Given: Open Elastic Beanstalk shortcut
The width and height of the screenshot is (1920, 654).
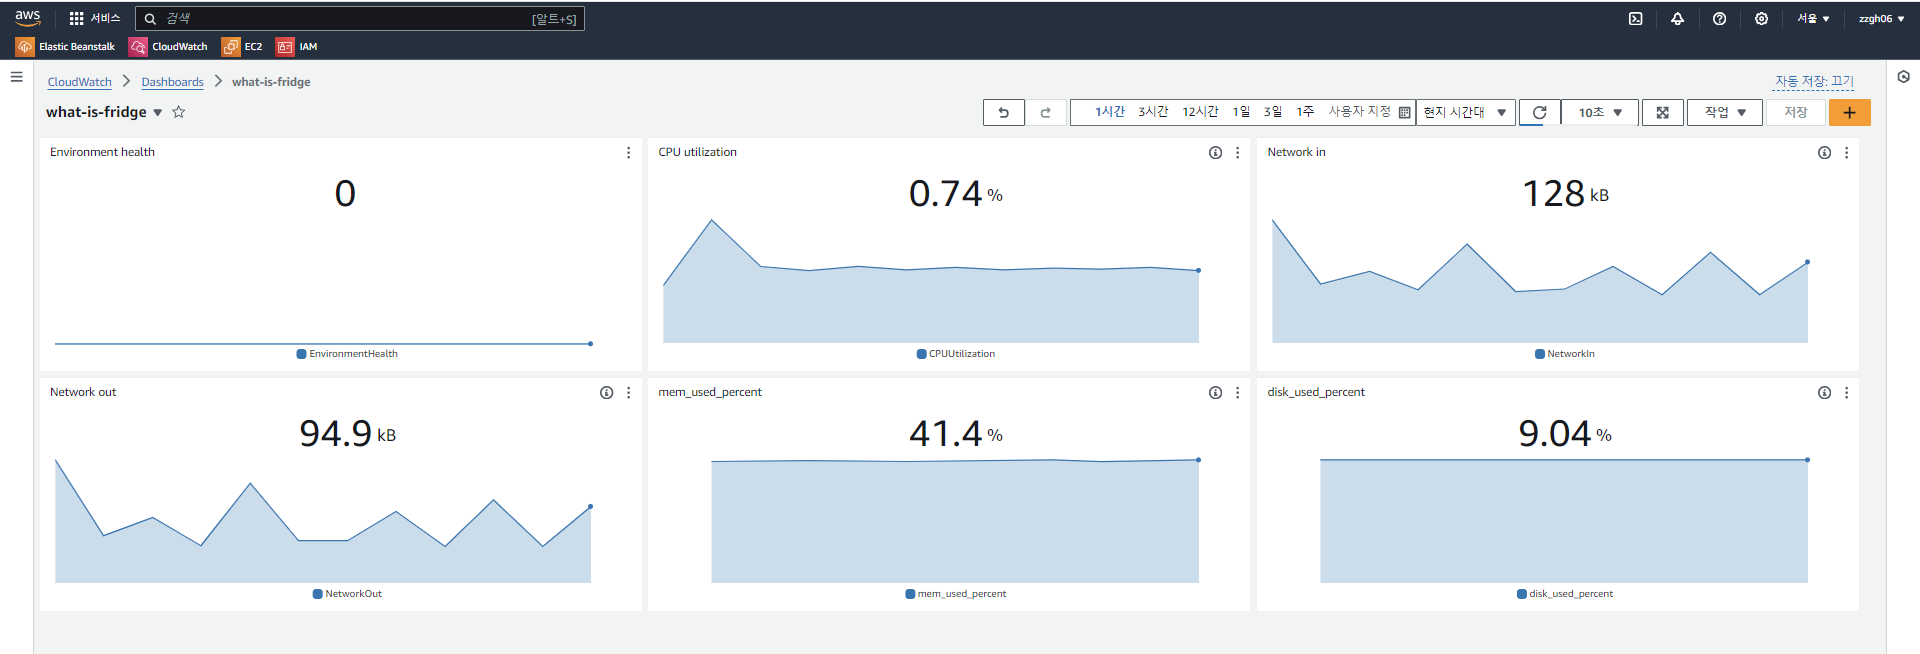Looking at the screenshot, I should pos(65,46).
